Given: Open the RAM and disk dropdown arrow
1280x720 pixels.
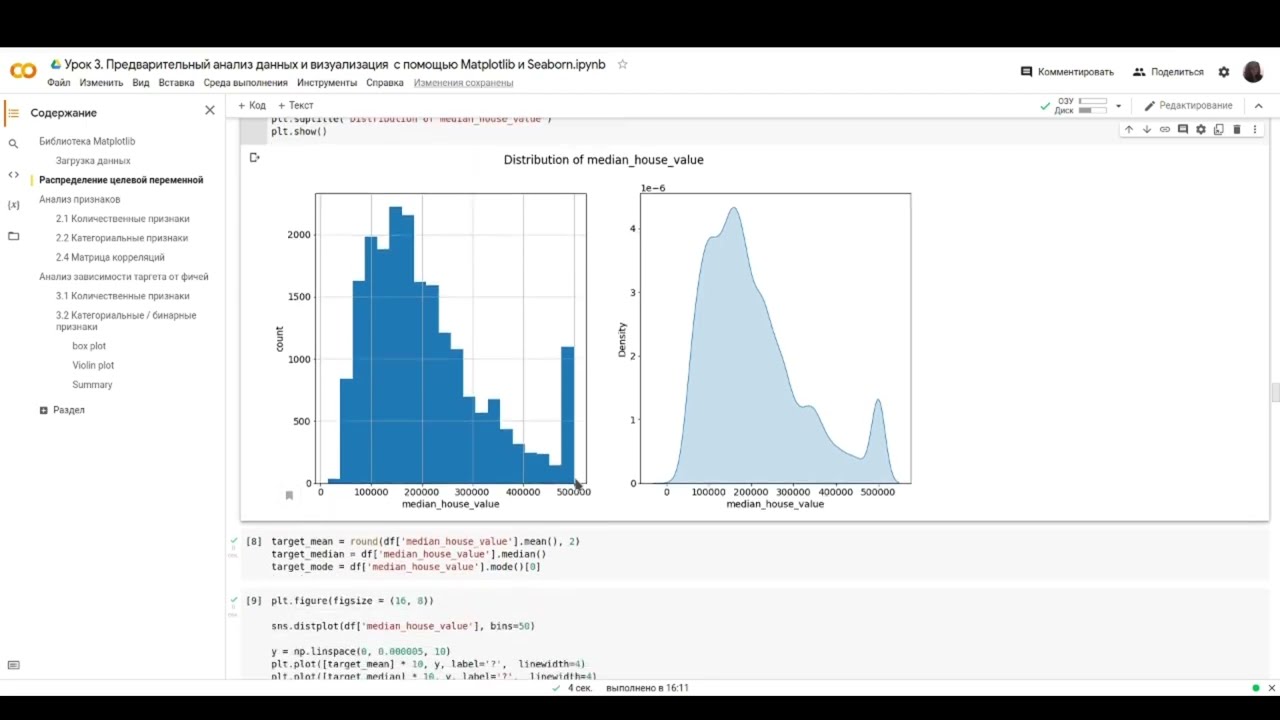Looking at the screenshot, I should [x=1118, y=106].
